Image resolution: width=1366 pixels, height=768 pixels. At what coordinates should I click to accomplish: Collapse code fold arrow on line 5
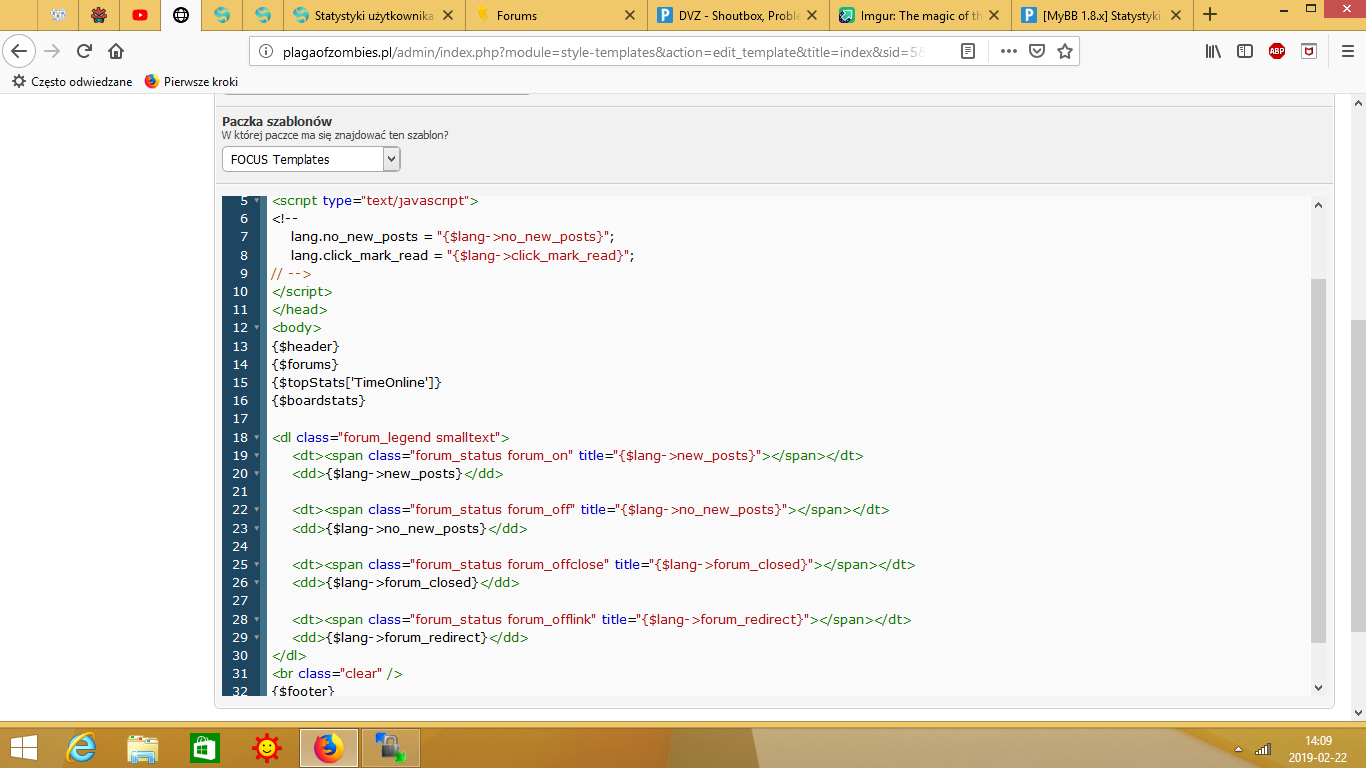(x=256, y=201)
